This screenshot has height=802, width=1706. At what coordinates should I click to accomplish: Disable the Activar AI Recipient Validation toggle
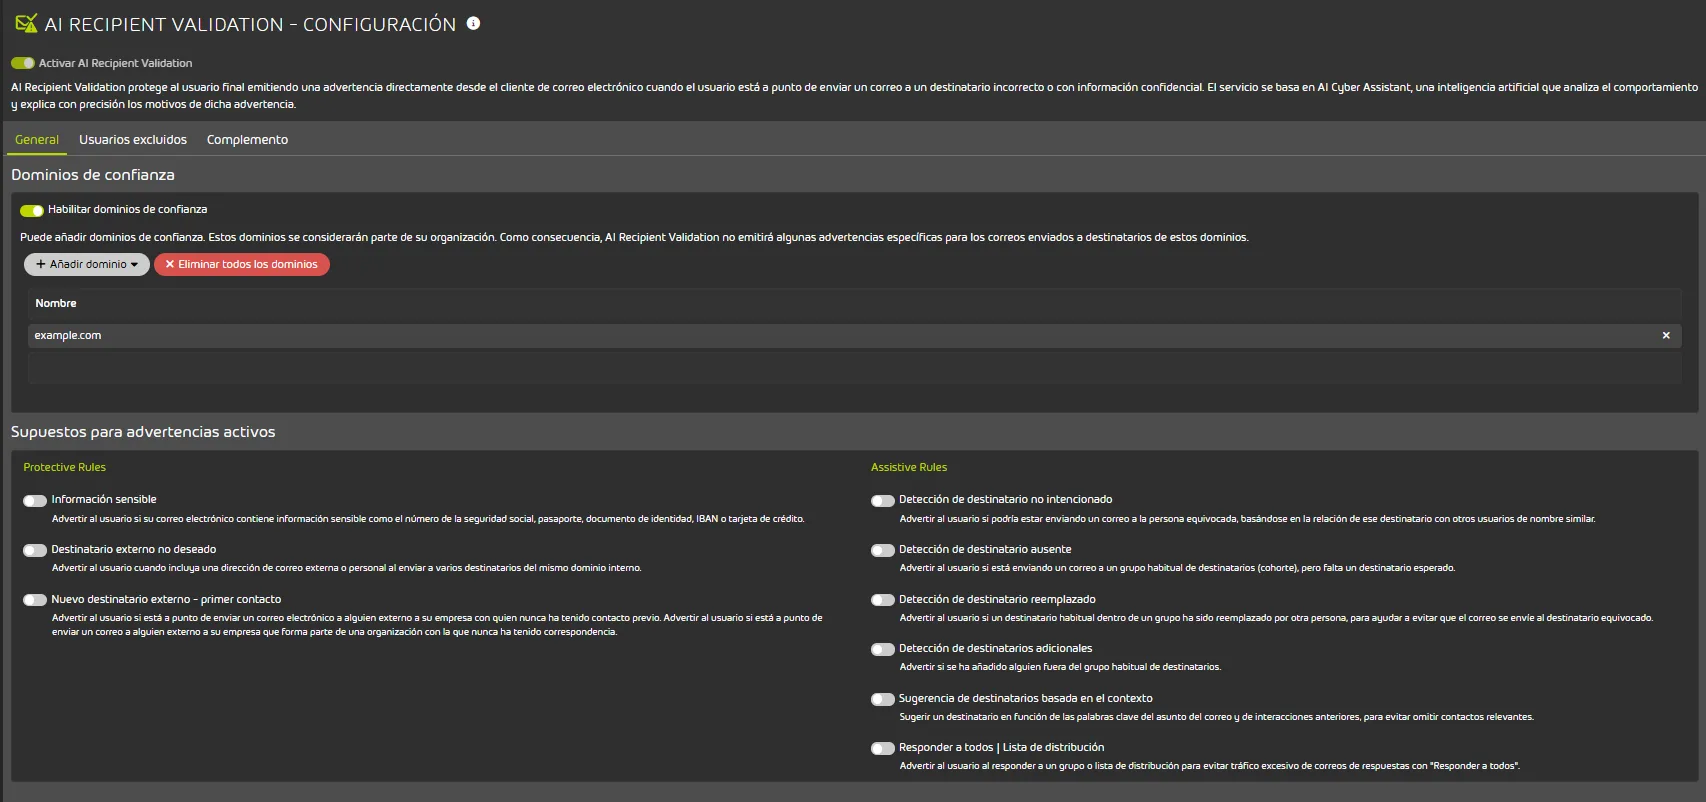[x=23, y=63]
